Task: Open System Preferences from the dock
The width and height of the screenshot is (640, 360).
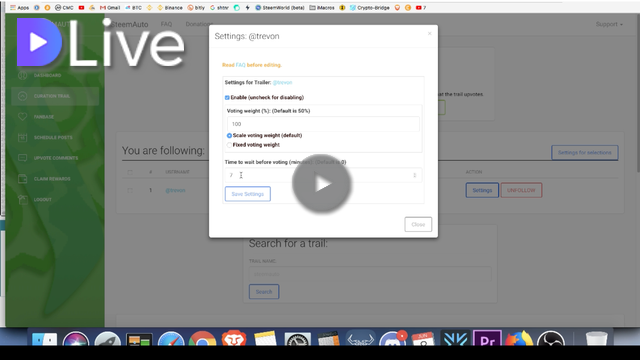Action: click(x=298, y=339)
